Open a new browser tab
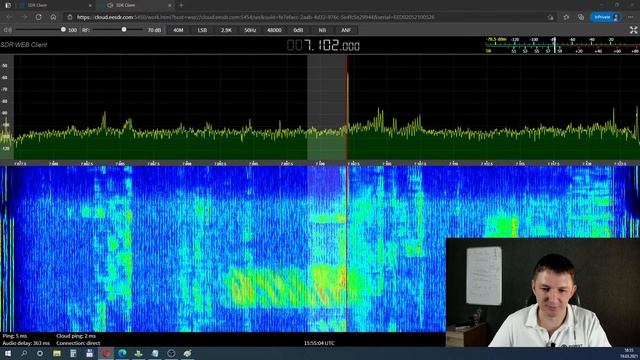This screenshot has height=360, width=640. 181,5
